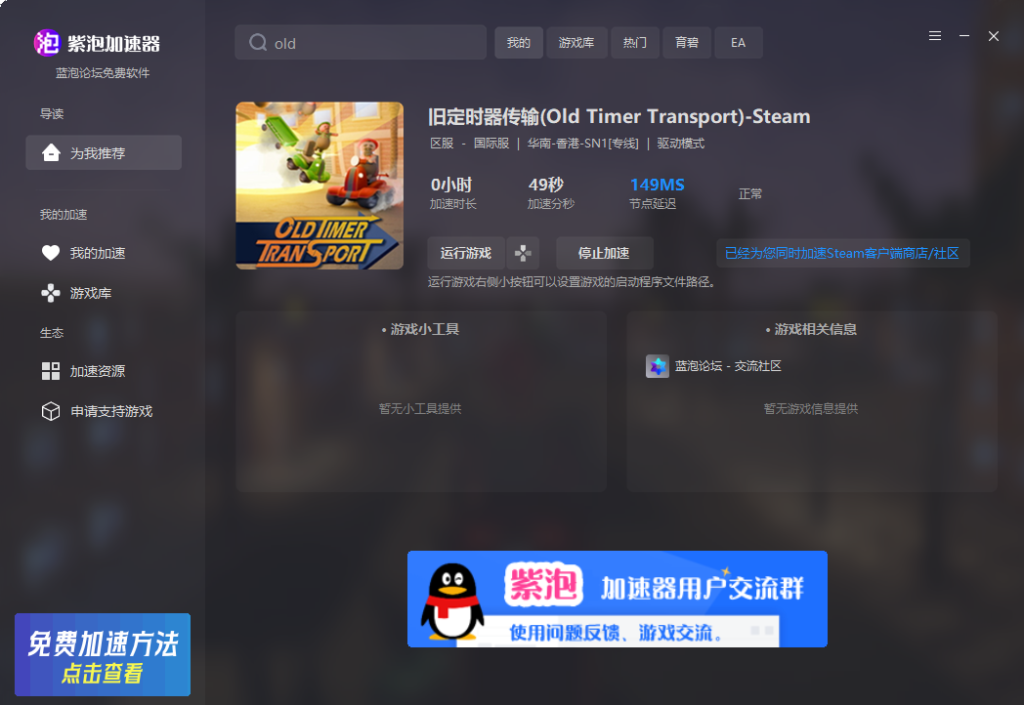The image size is (1024, 705).
Task: Open the EA tab
Action: tap(739, 42)
